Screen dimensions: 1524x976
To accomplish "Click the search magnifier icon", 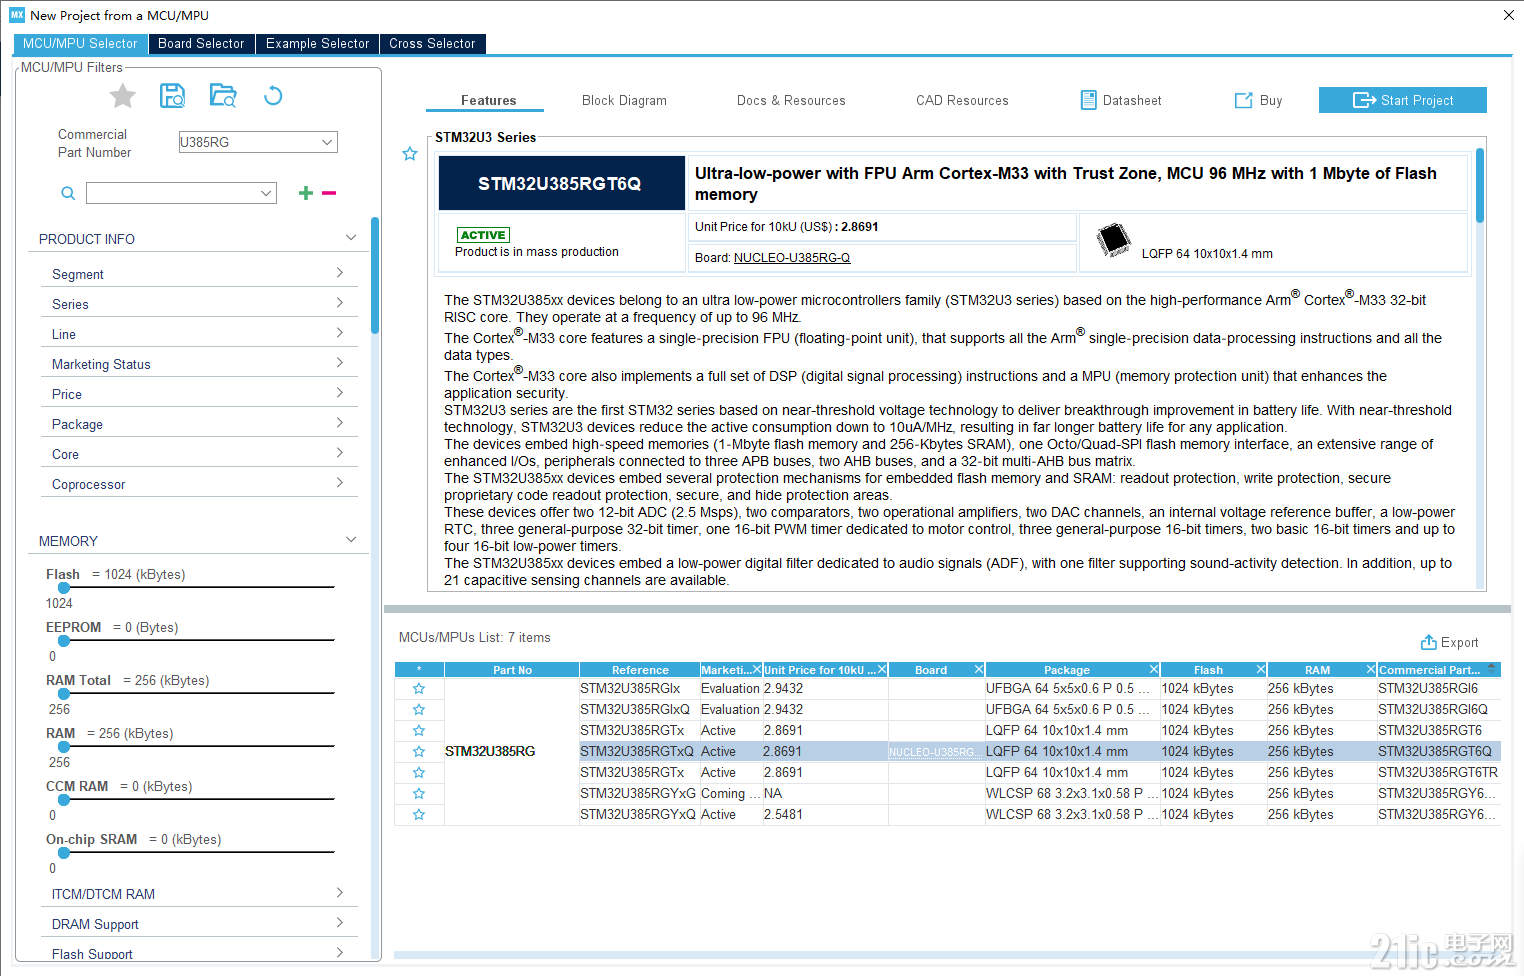I will (68, 193).
